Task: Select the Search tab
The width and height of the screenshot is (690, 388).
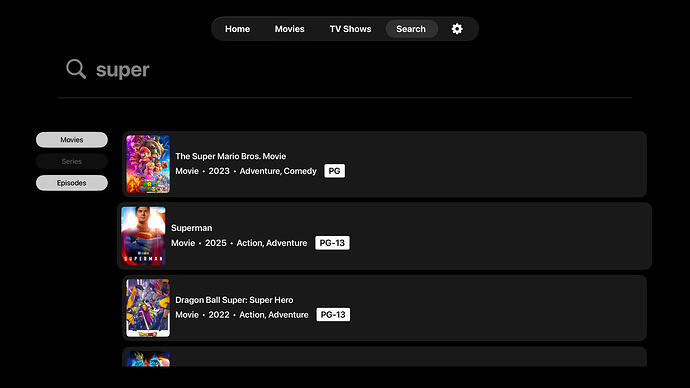Action: (x=411, y=29)
